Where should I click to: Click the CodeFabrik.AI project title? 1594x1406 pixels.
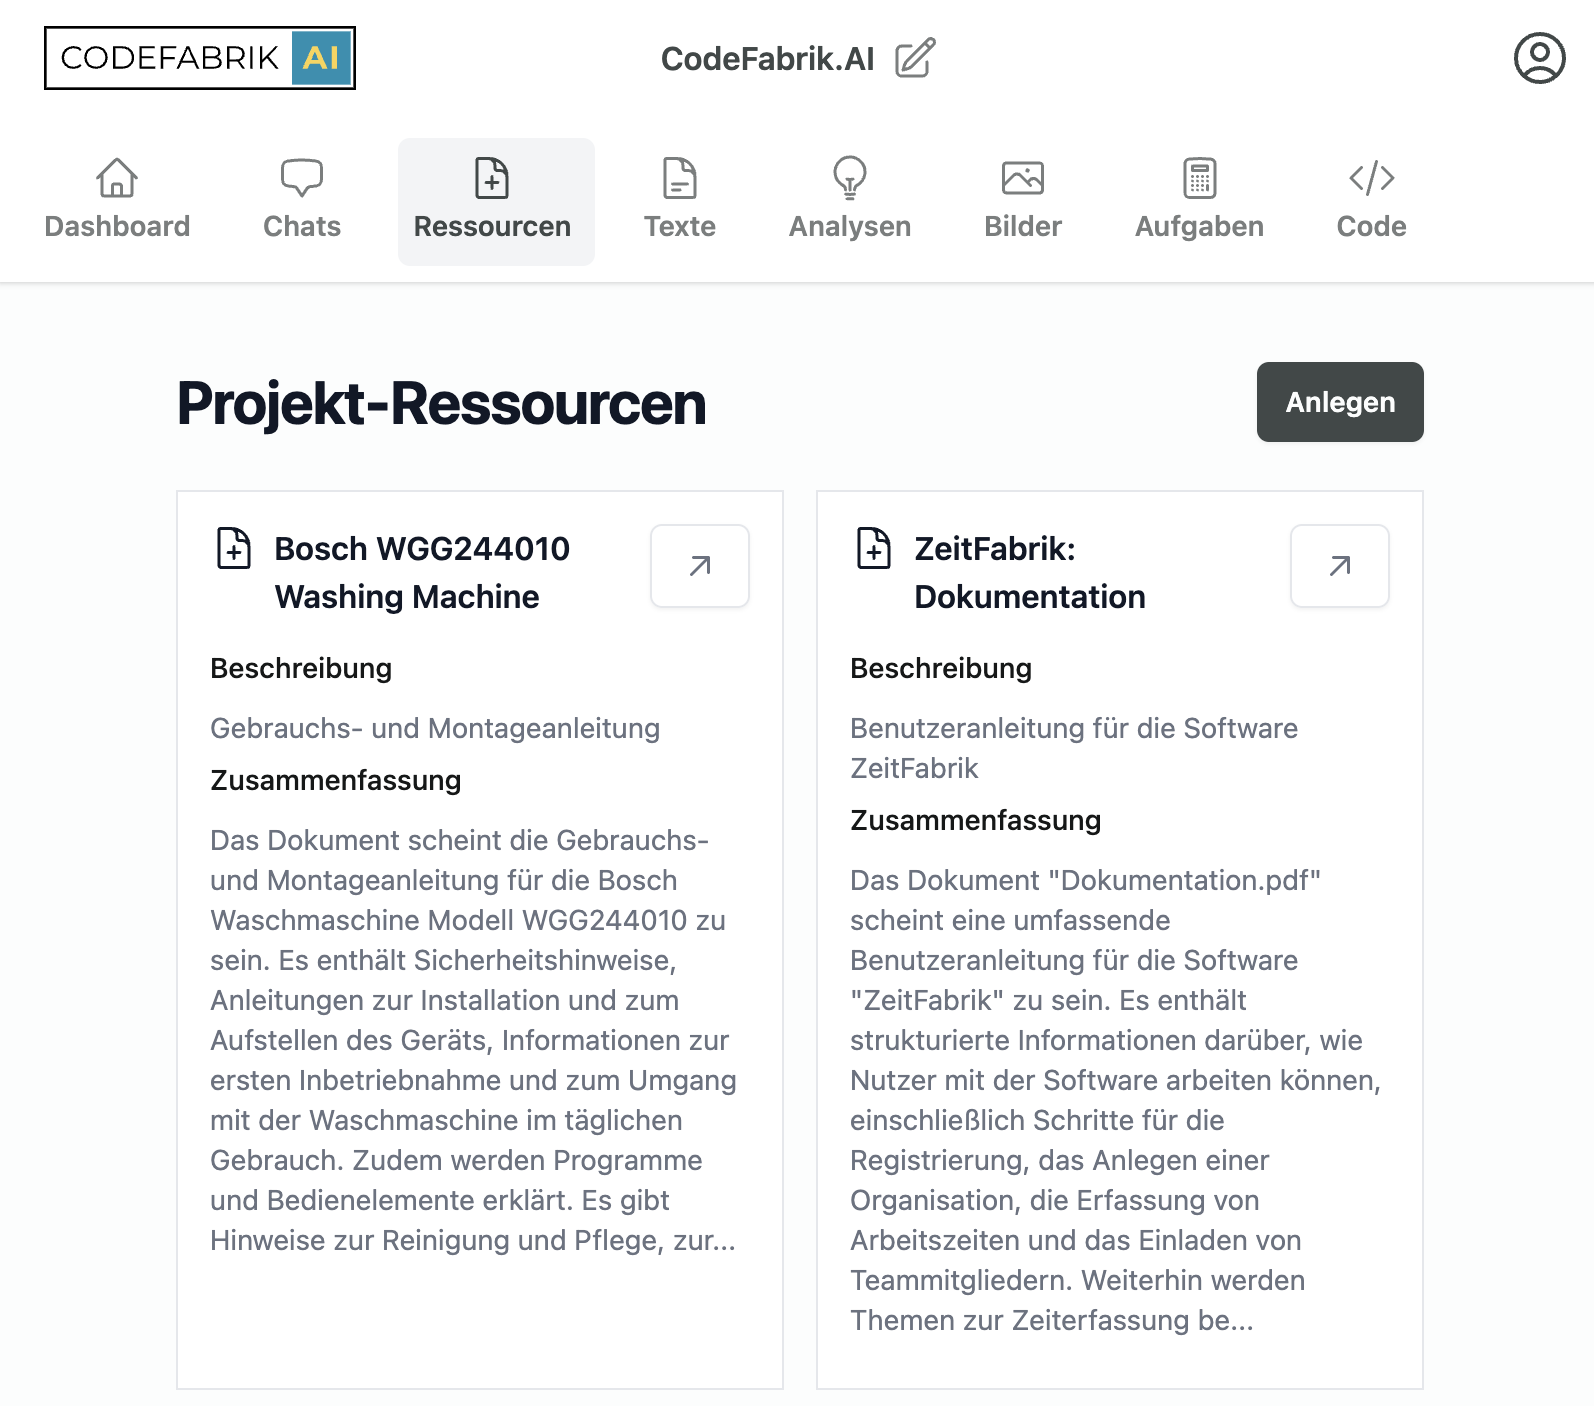768,59
